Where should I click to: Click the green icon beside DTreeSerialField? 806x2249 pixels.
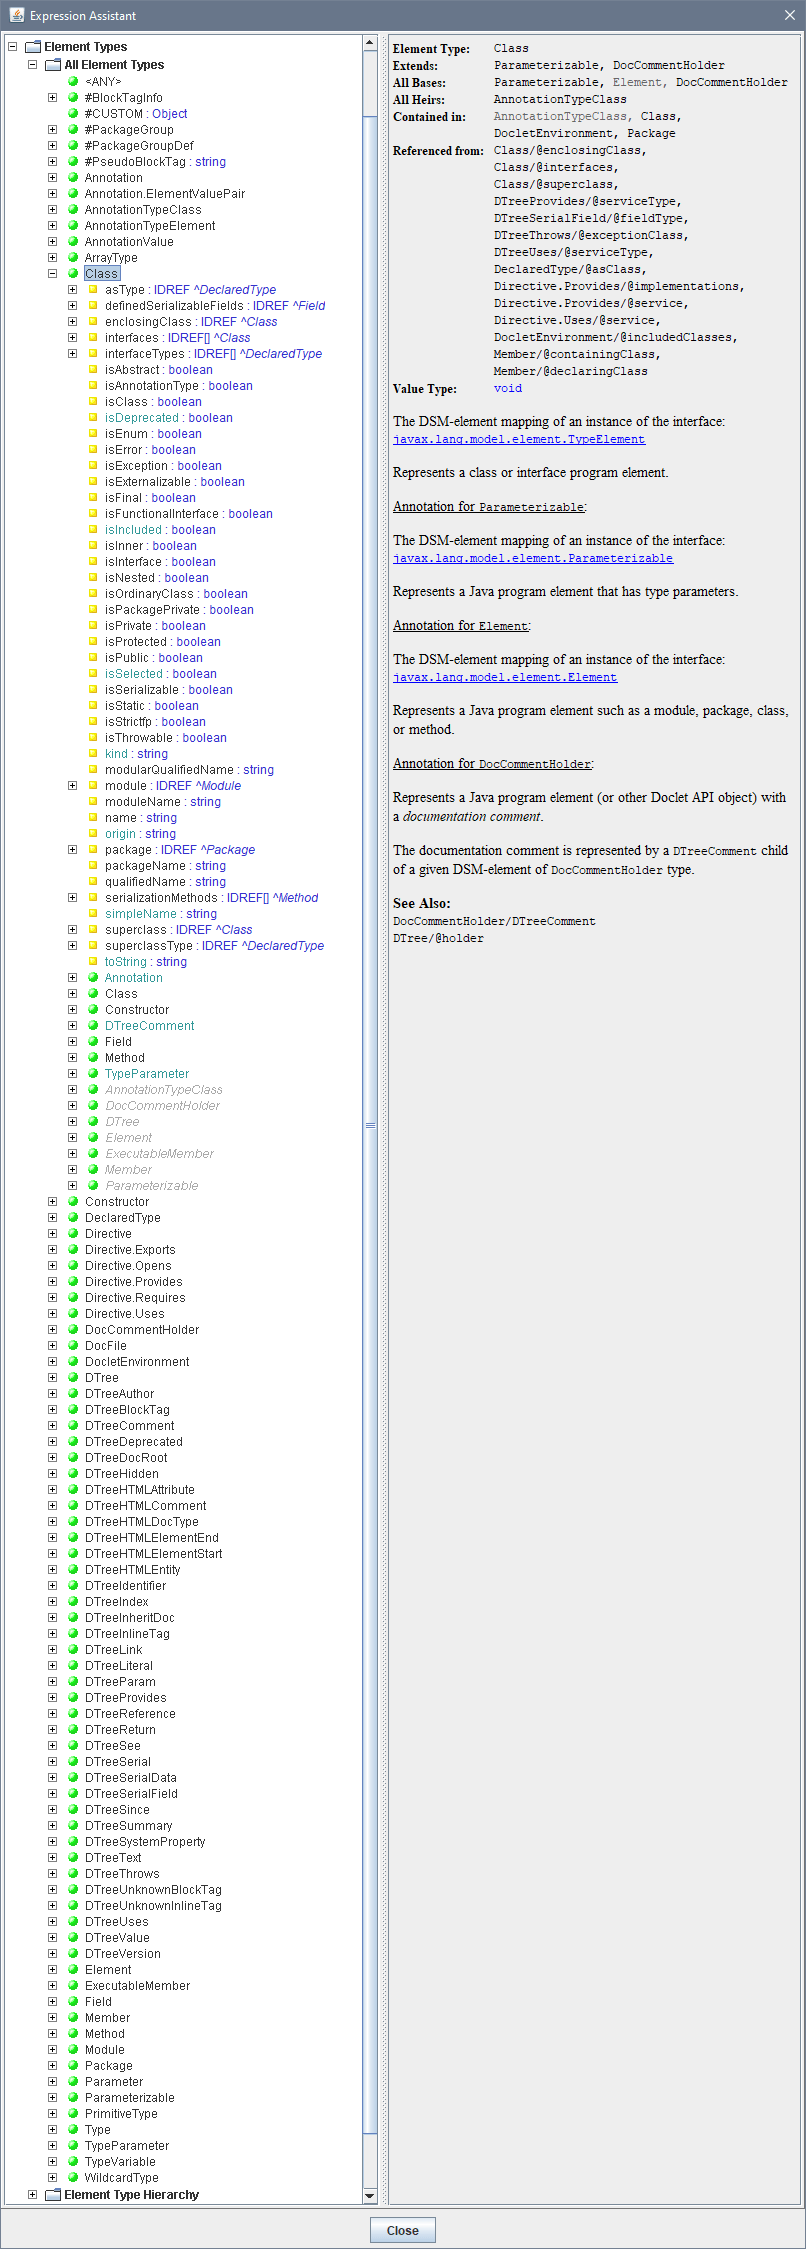(73, 1794)
